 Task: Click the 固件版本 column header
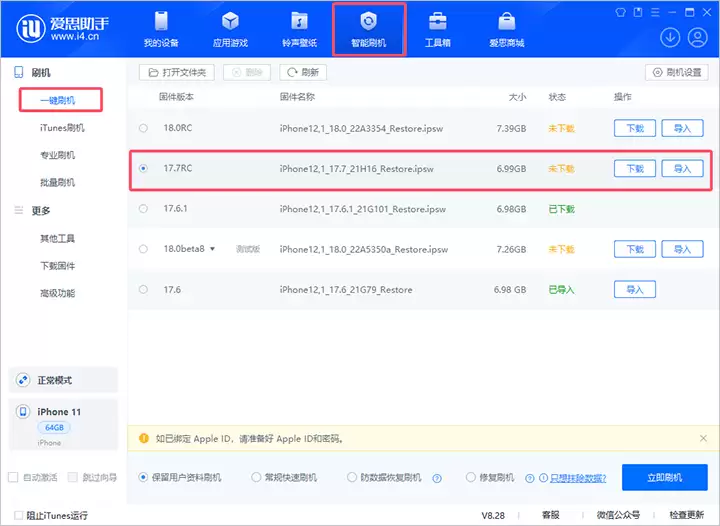pyautogui.click(x=176, y=97)
